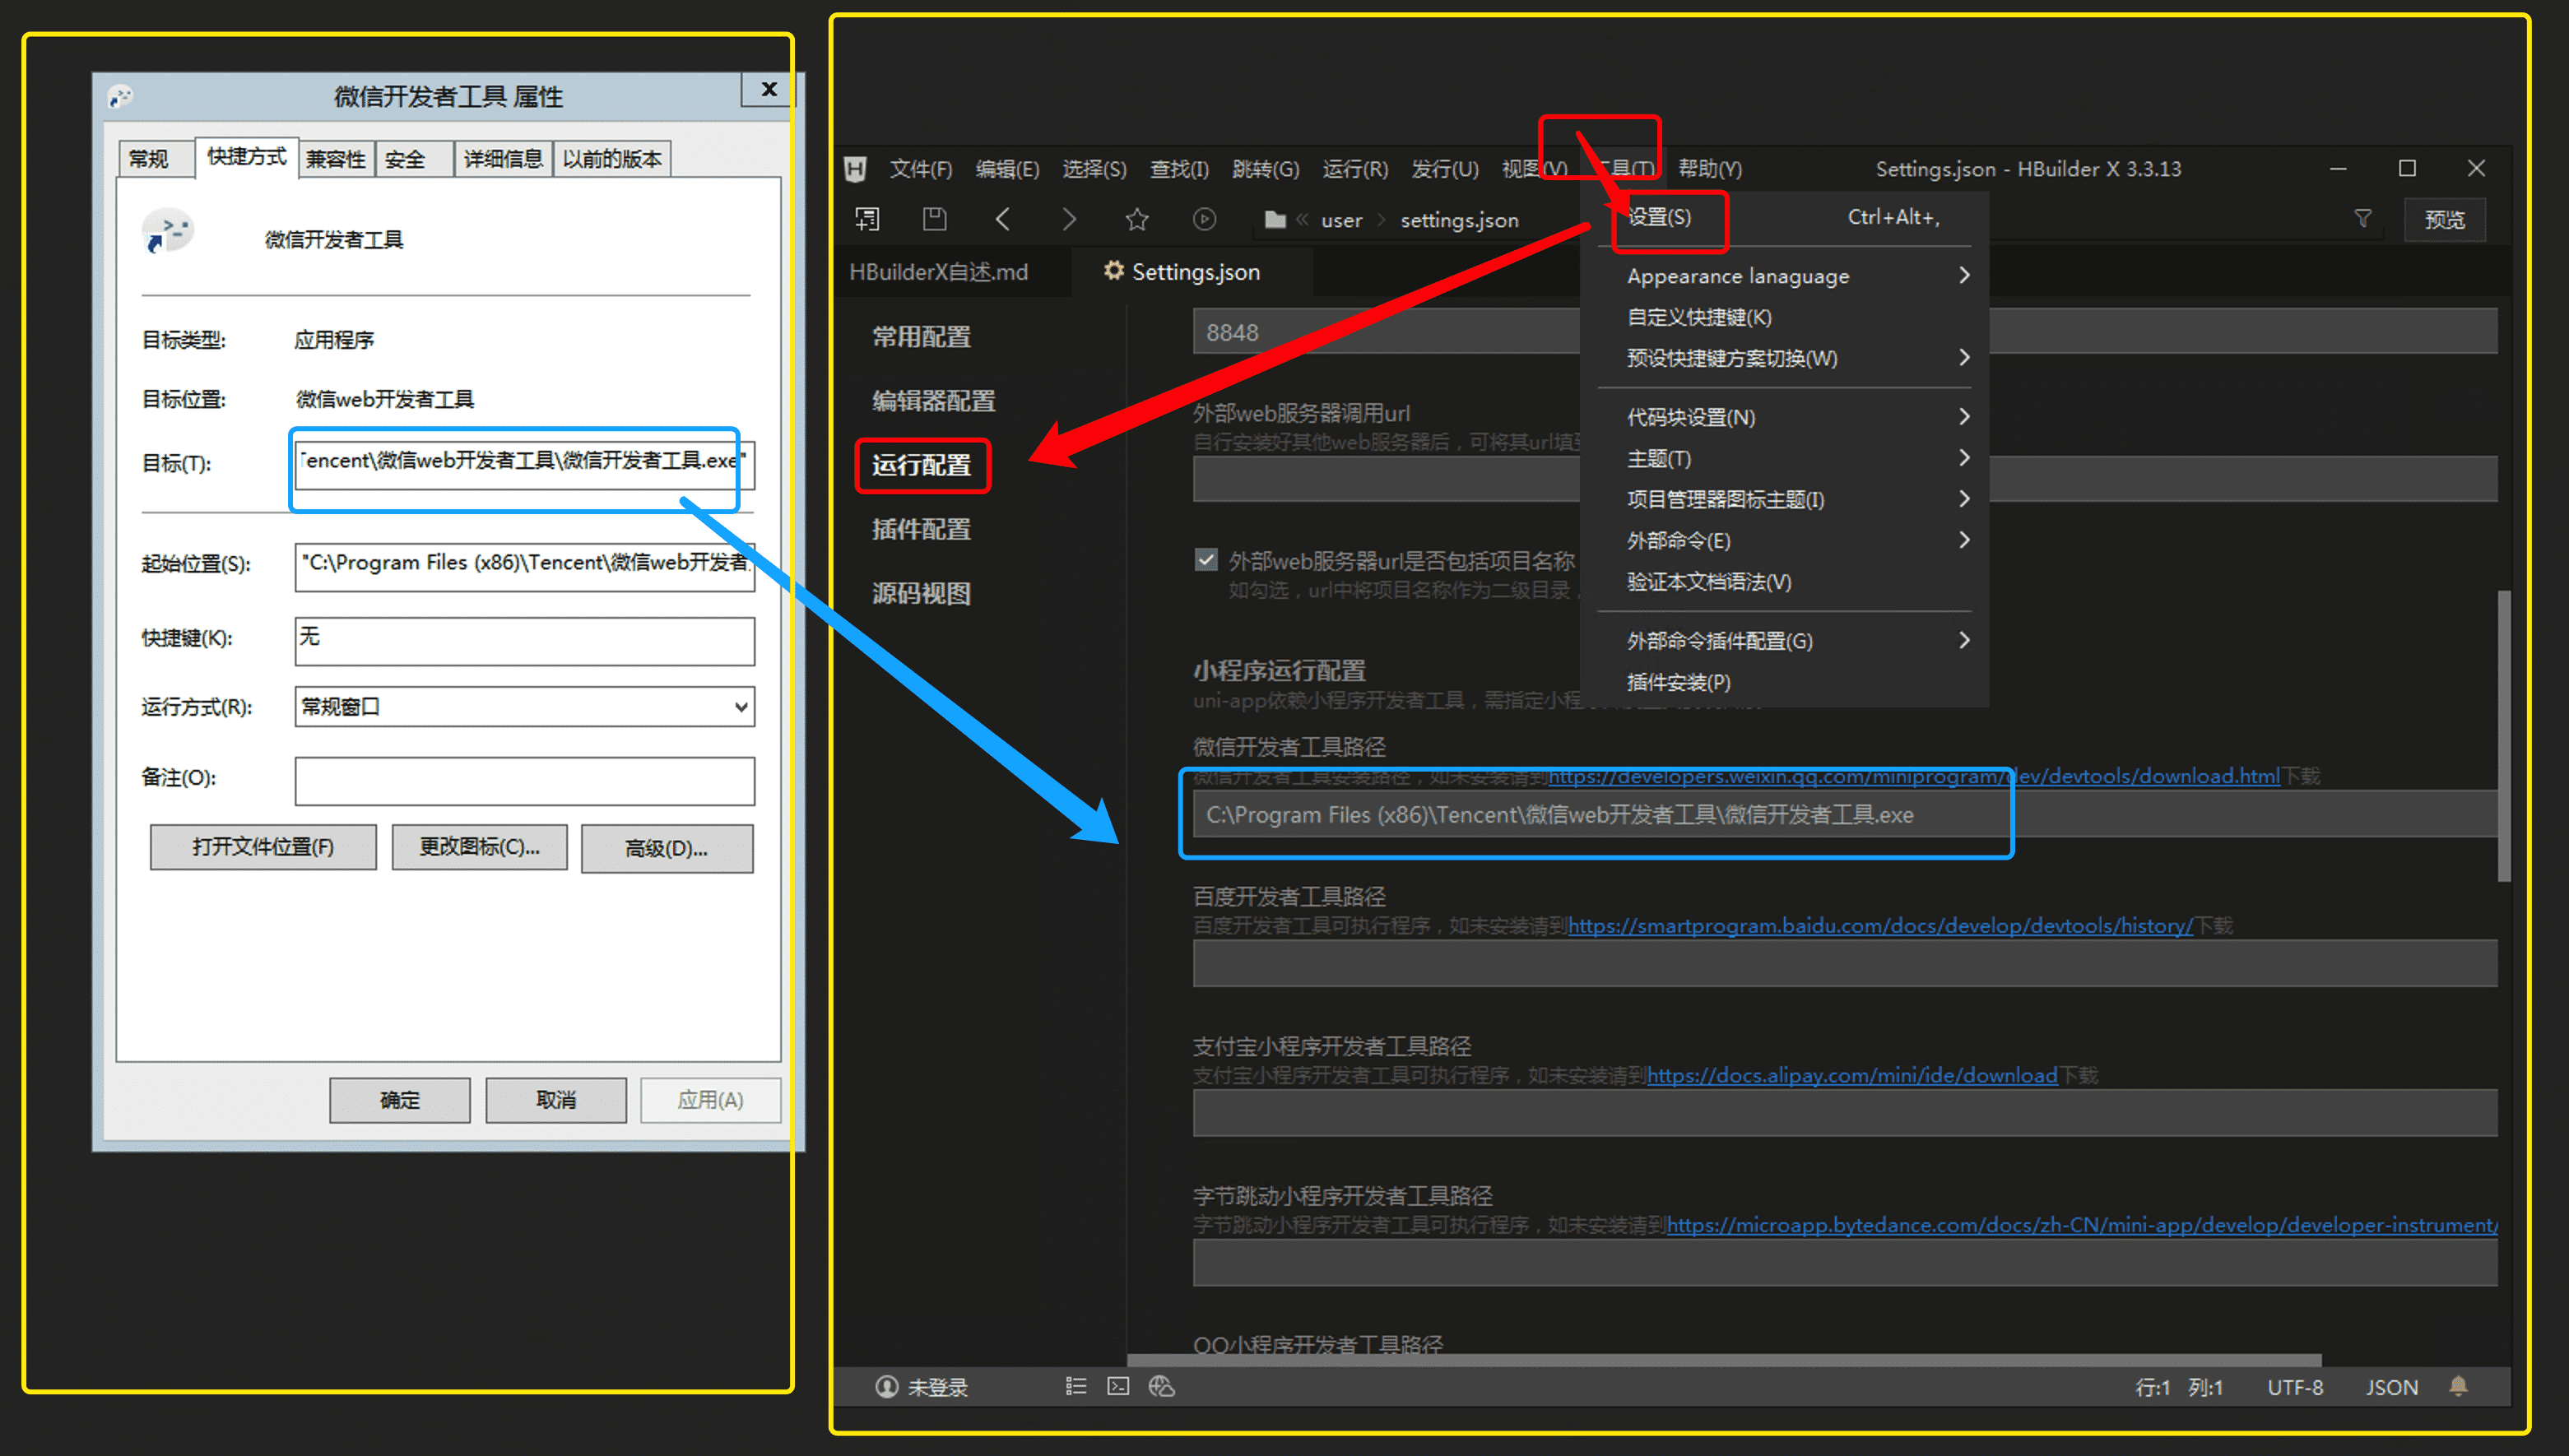
Task: Go forward with the right arrow icon
Action: point(1069,219)
